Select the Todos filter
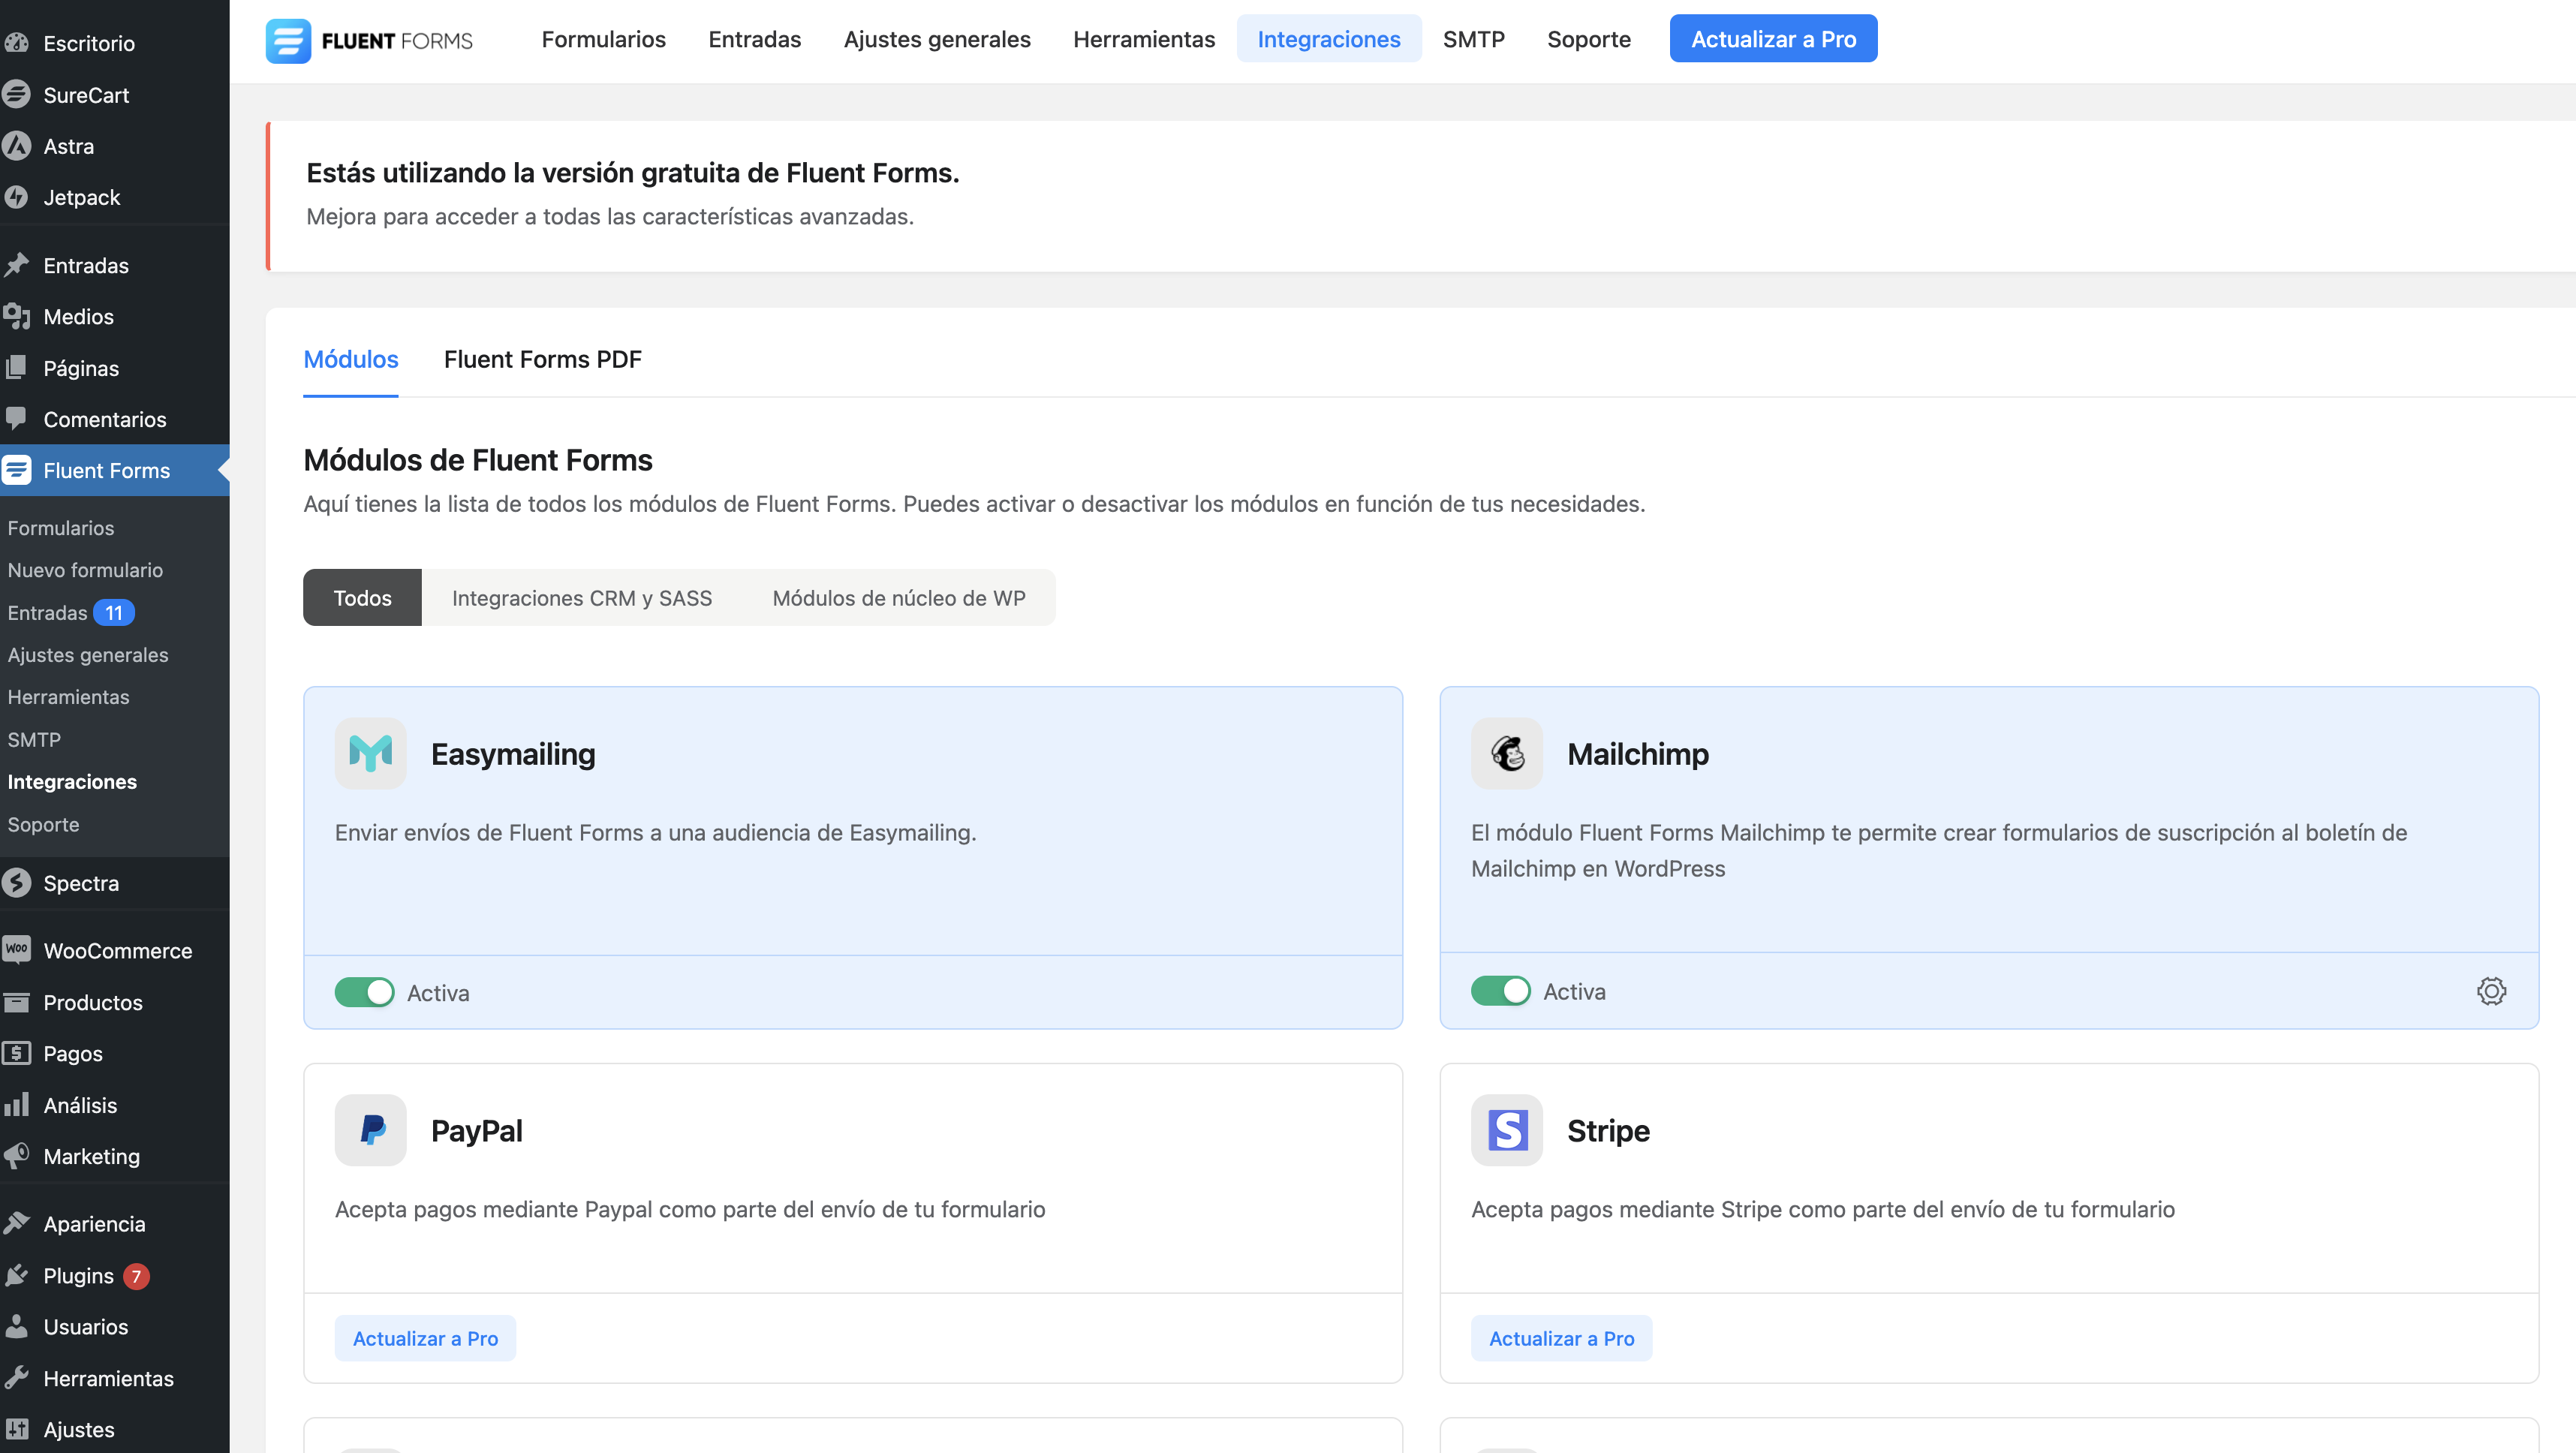The width and height of the screenshot is (2576, 1453). coord(362,597)
